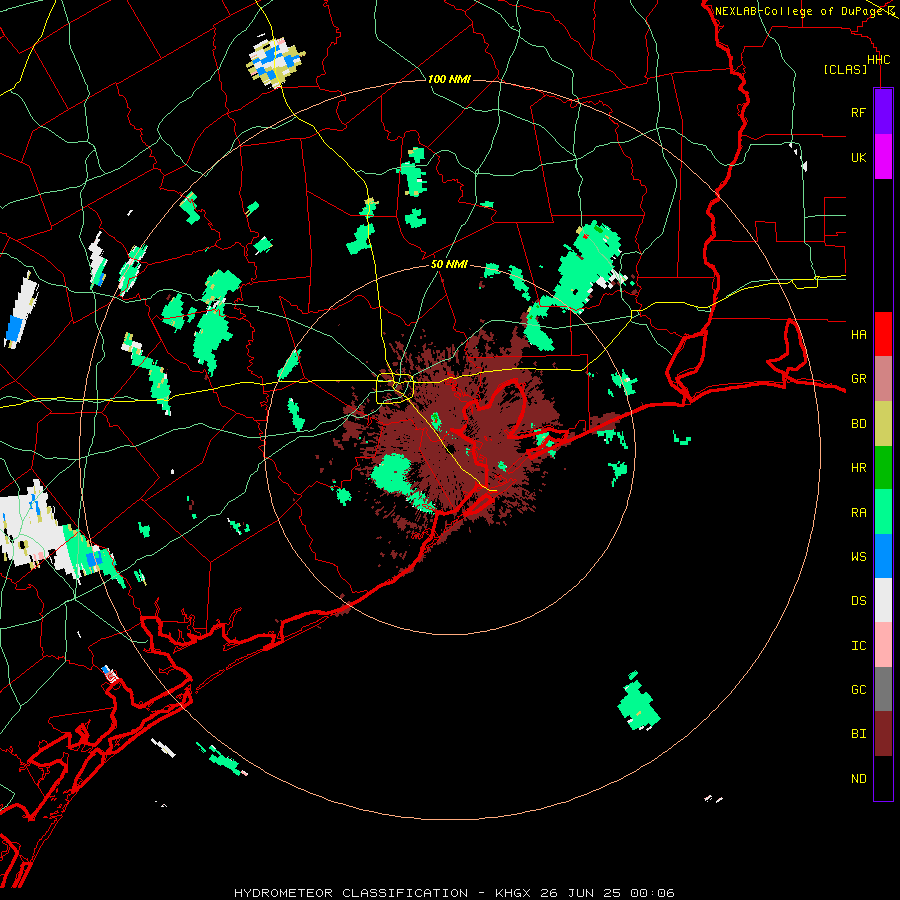Click the RF legend label
This screenshot has height=900, width=900.
(x=858, y=112)
